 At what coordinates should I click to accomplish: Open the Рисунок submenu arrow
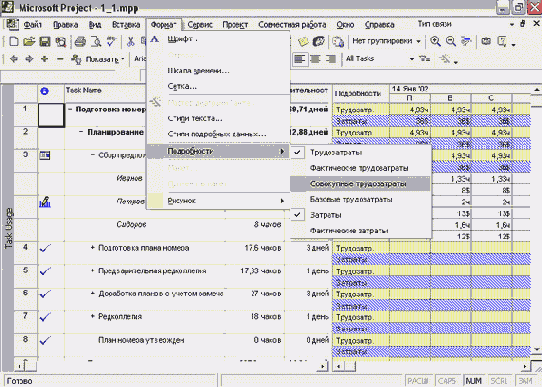[x=282, y=201]
